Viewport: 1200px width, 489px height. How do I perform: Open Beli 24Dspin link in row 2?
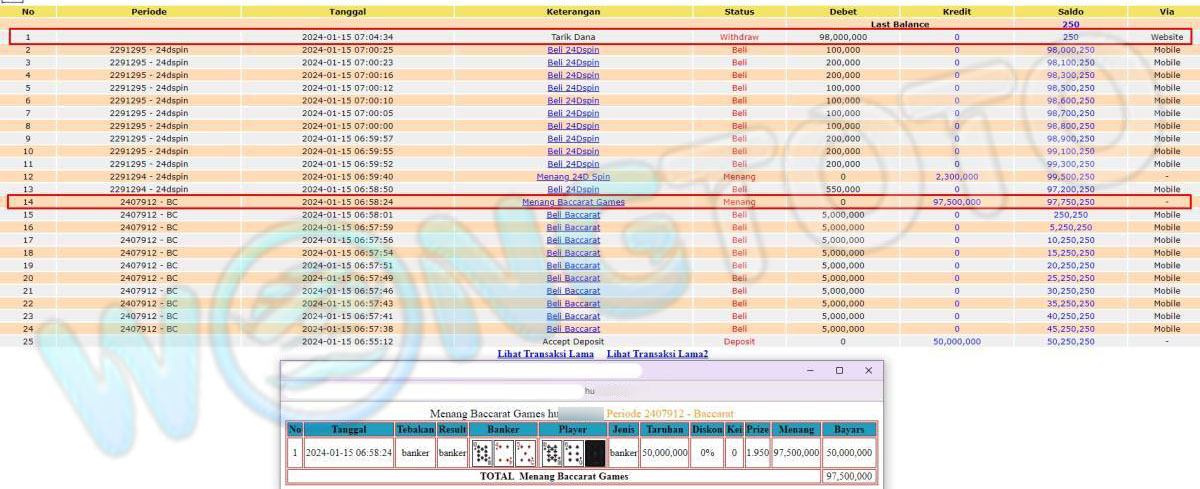coord(573,49)
